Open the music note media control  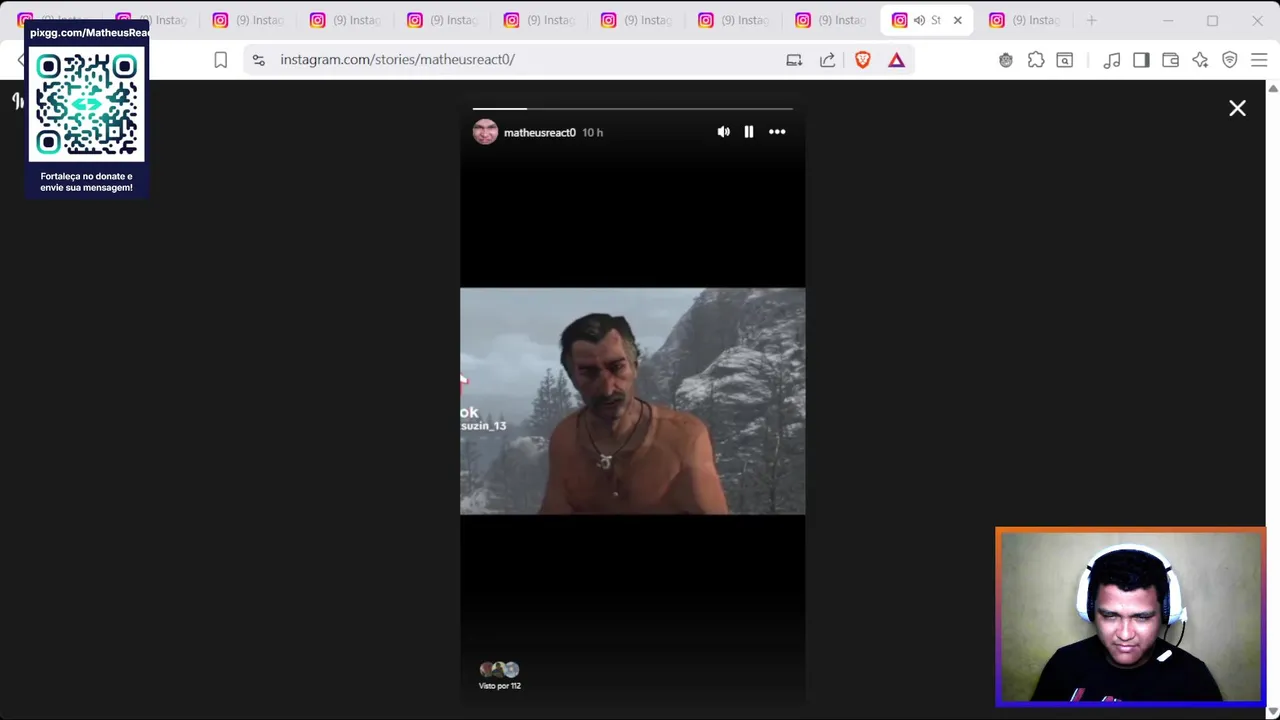click(1112, 60)
